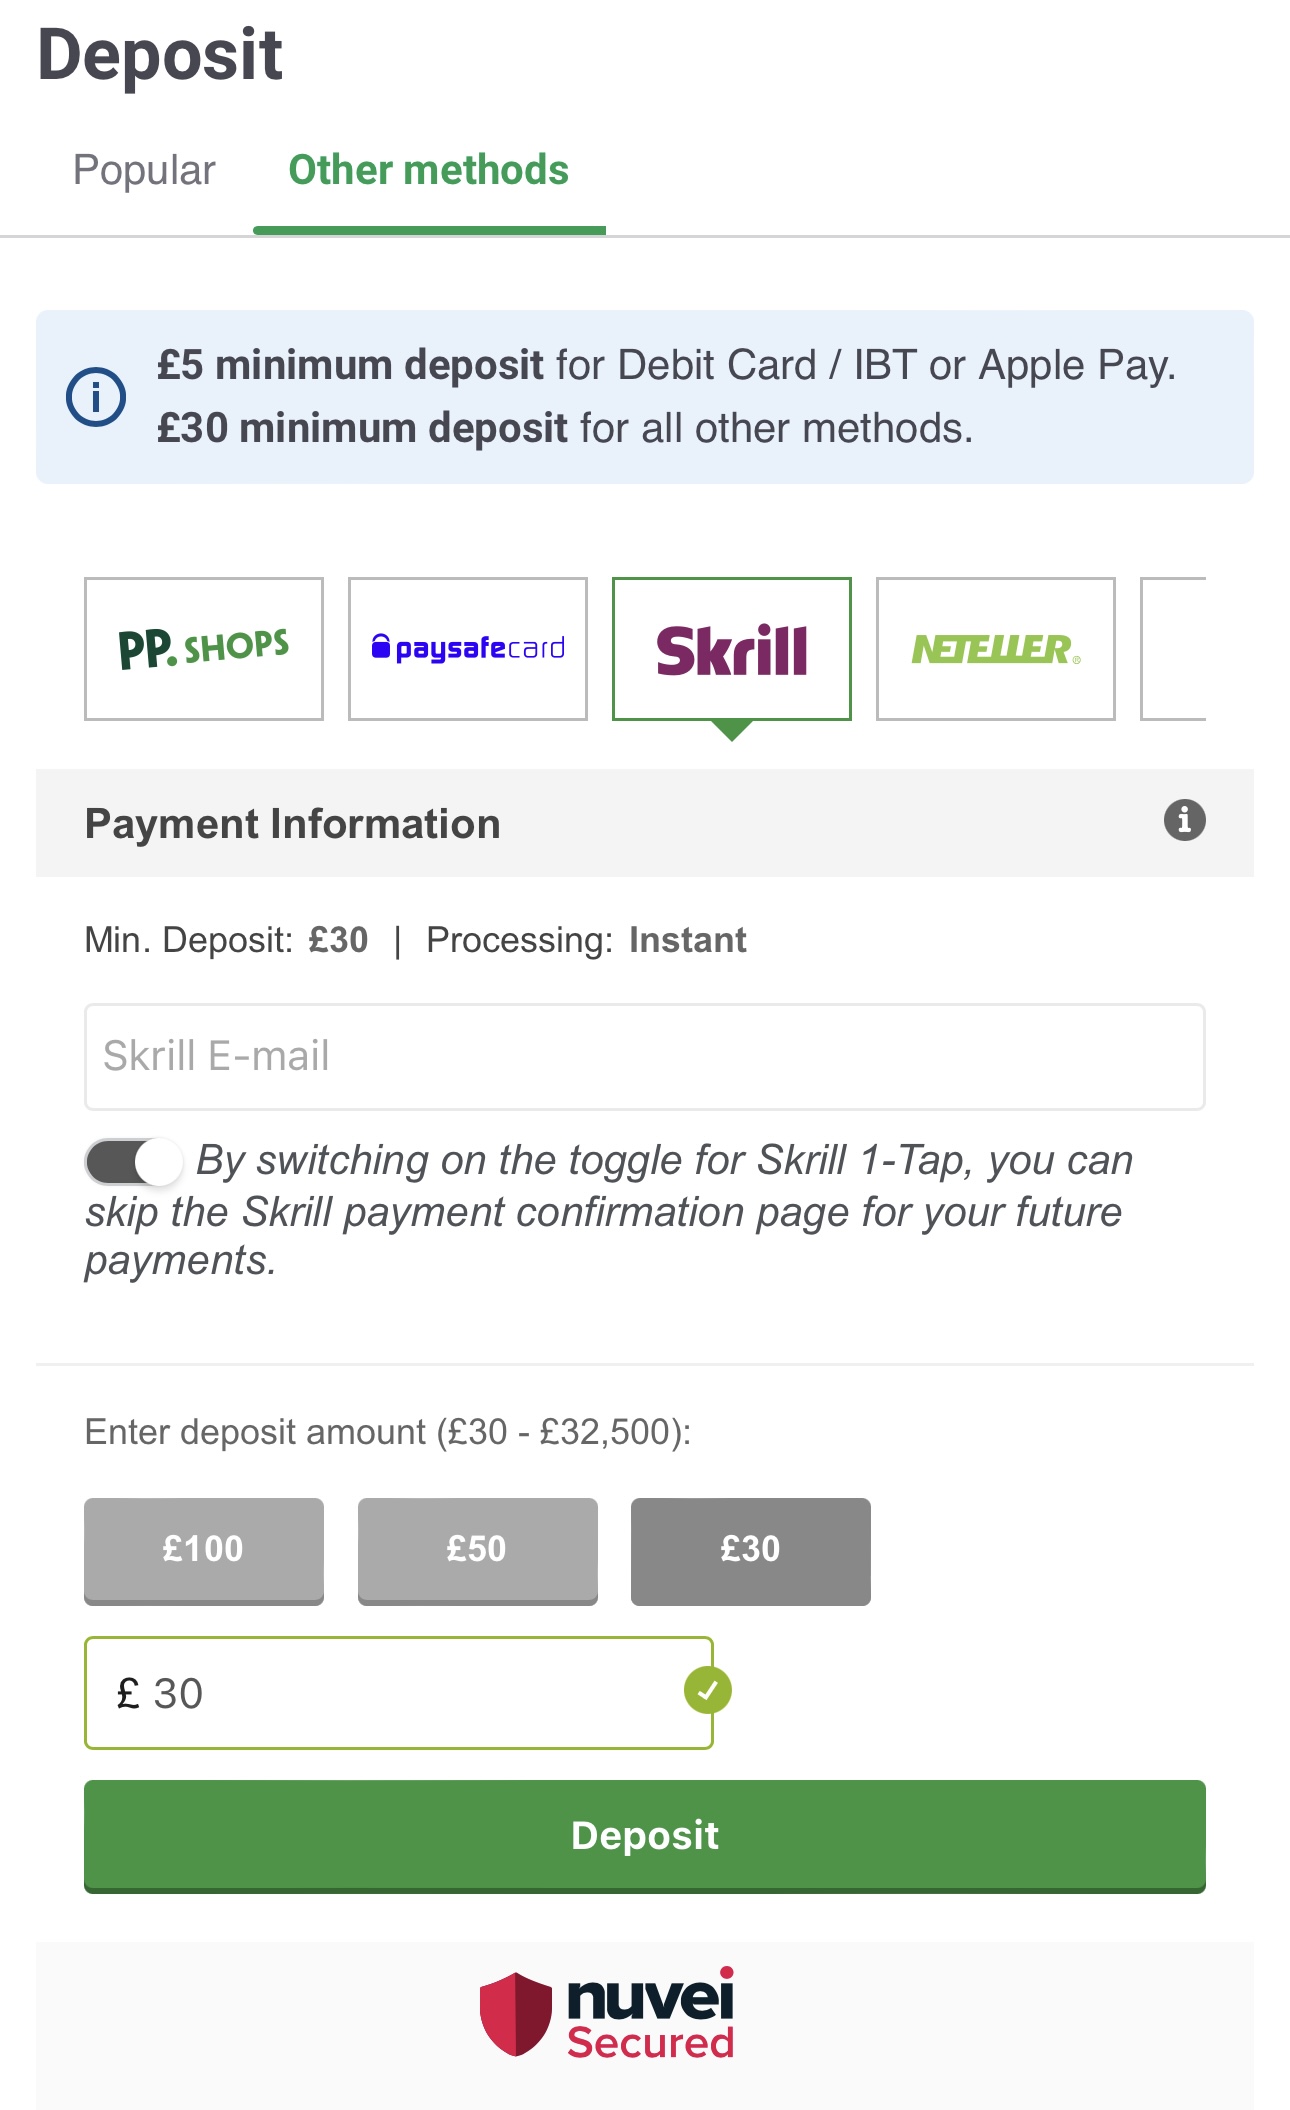This screenshot has height=2110, width=1290.
Task: Select the Skrill payment method logo
Action: click(732, 648)
